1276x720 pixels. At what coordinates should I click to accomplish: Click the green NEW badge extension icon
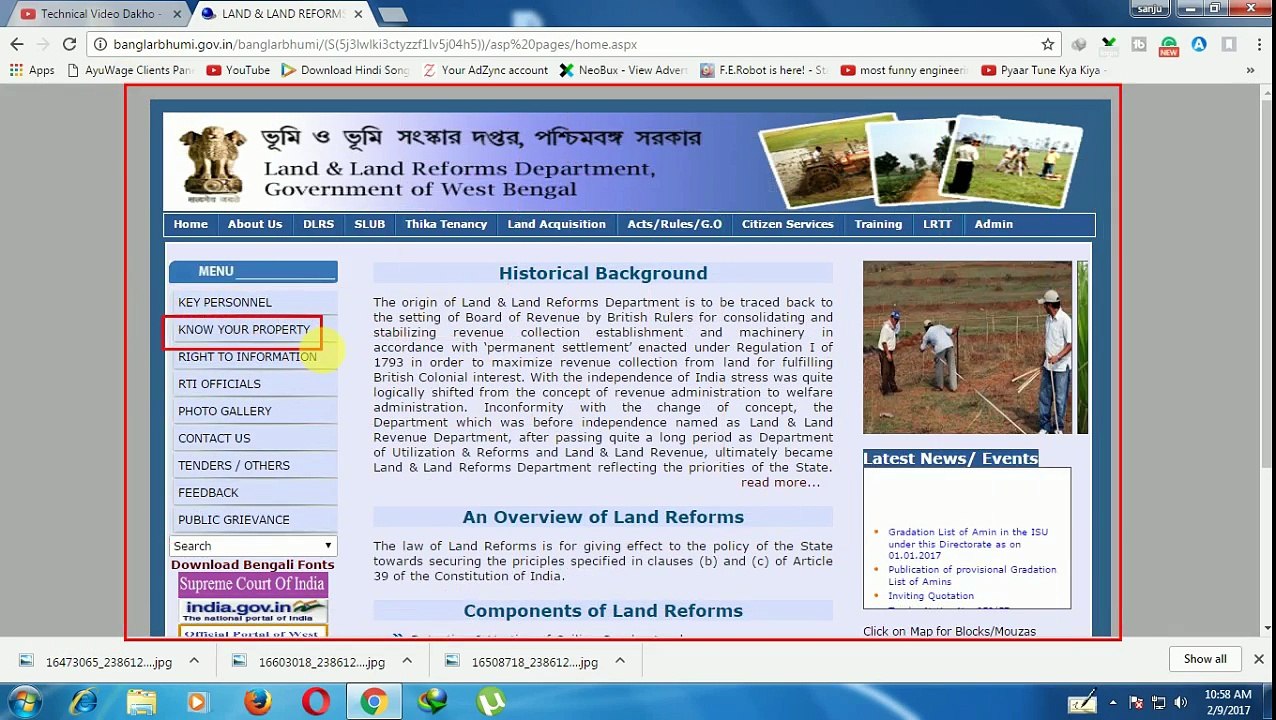click(1169, 45)
